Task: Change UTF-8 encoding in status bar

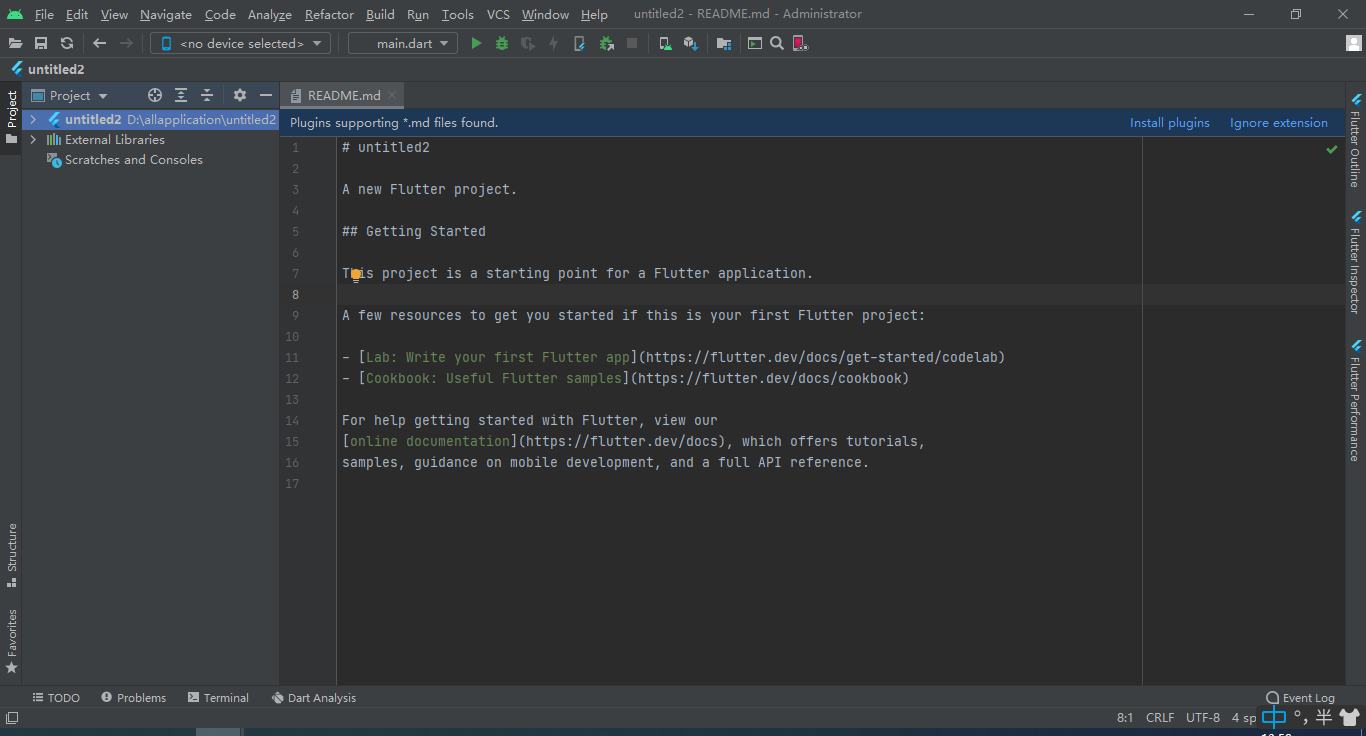Action: (1203, 717)
